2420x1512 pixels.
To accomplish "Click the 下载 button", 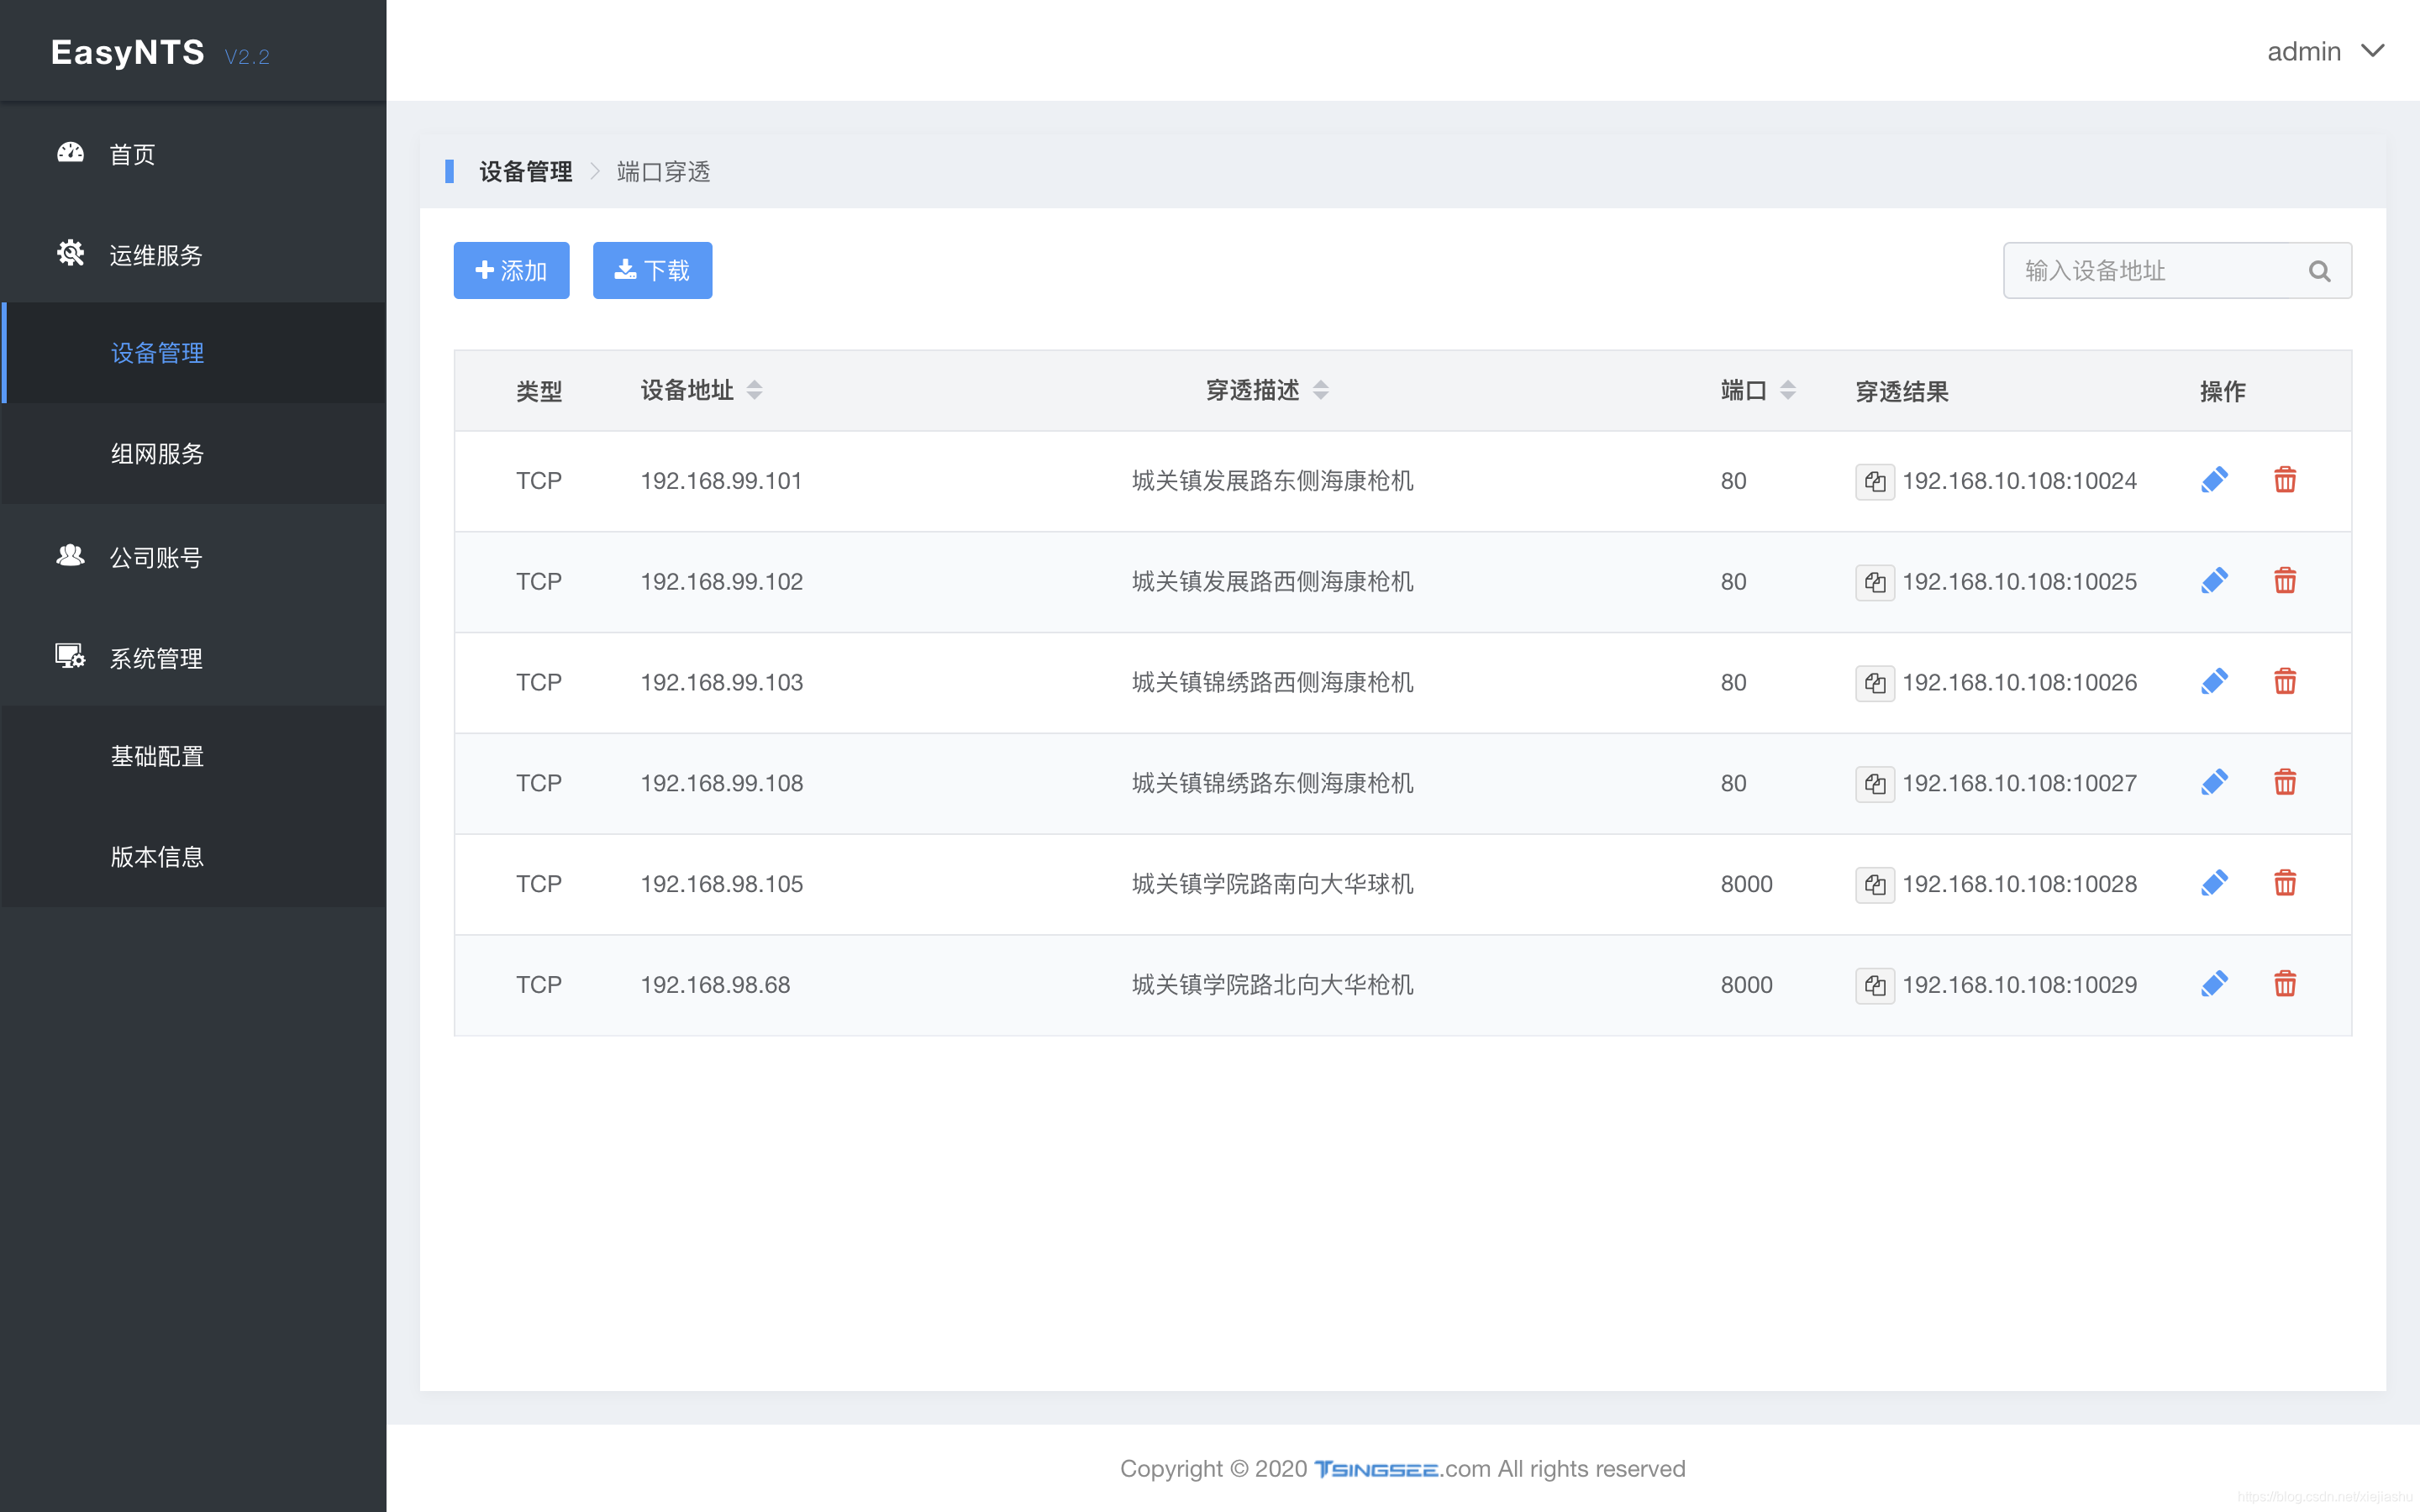I will tap(652, 271).
